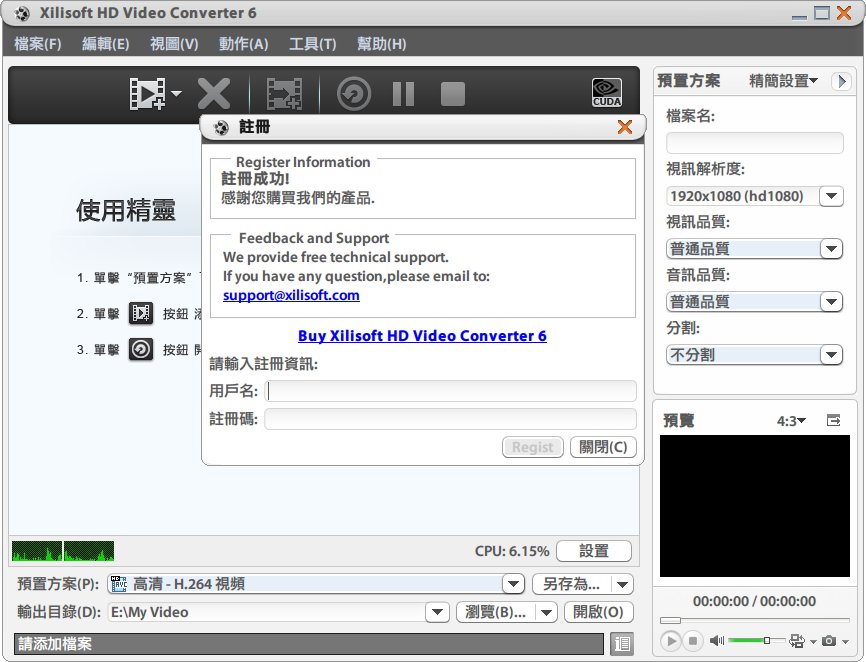Open the 預置方案(P) profile combo box
The width and height of the screenshot is (866, 662).
tap(315, 584)
